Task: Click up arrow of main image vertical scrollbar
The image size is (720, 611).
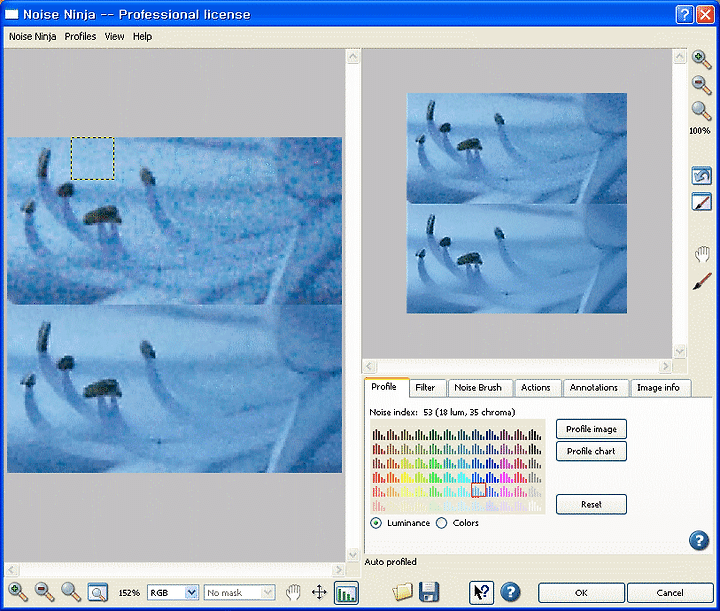Action: tap(353, 57)
